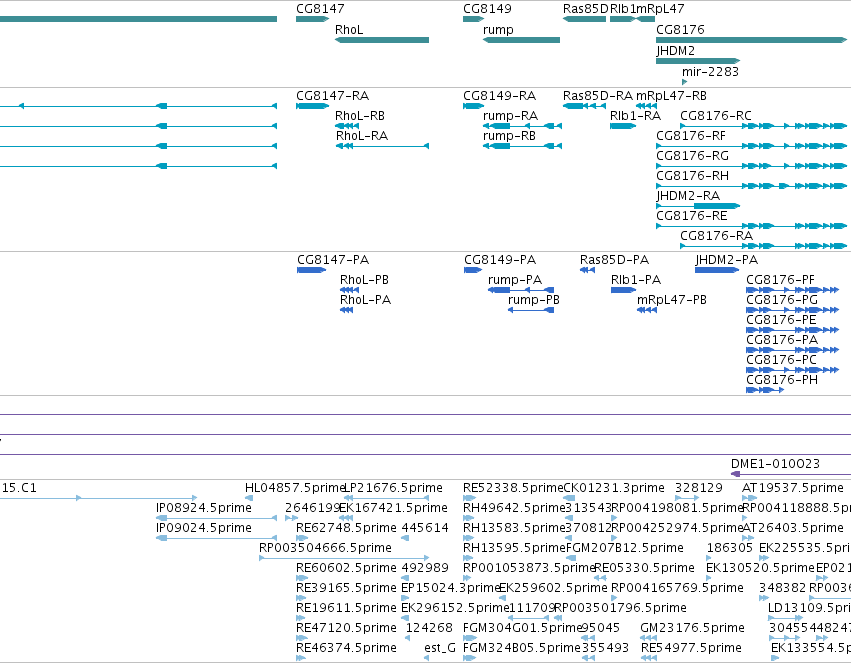Click the JHDM2-RA transcript label

point(688,196)
